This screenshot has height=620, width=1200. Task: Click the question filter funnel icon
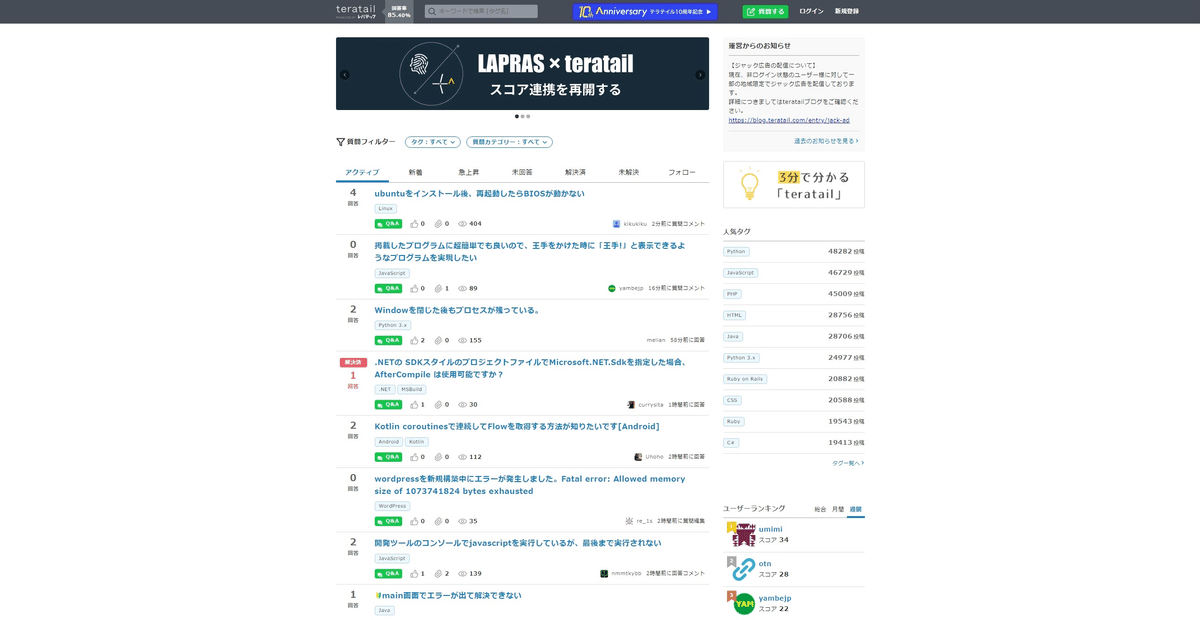341,142
